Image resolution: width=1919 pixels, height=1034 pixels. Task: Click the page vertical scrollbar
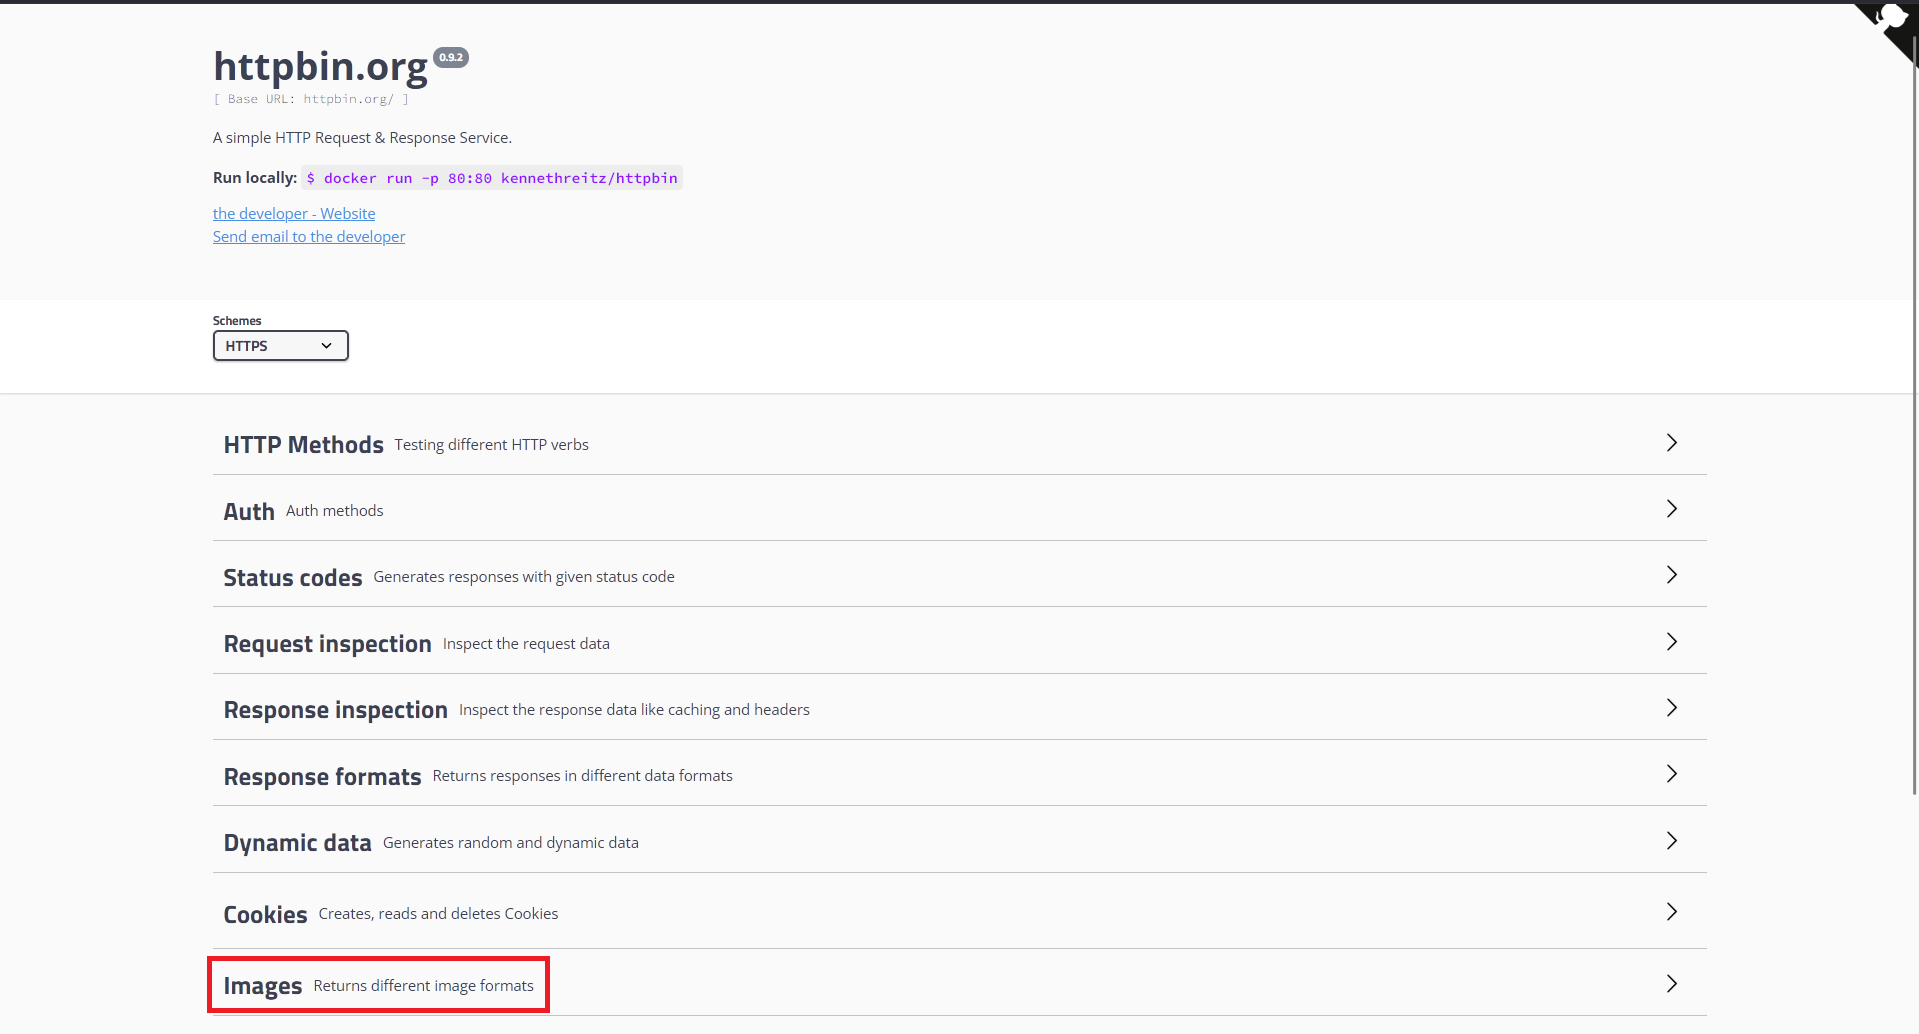tap(1915, 415)
